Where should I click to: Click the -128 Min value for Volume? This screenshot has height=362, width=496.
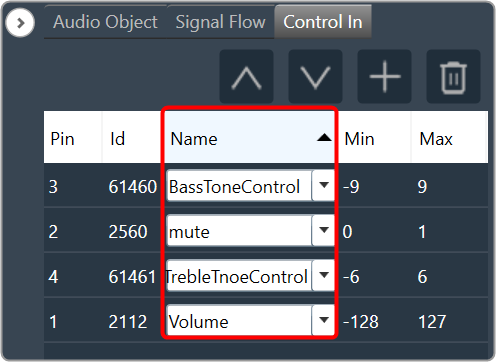click(x=361, y=322)
